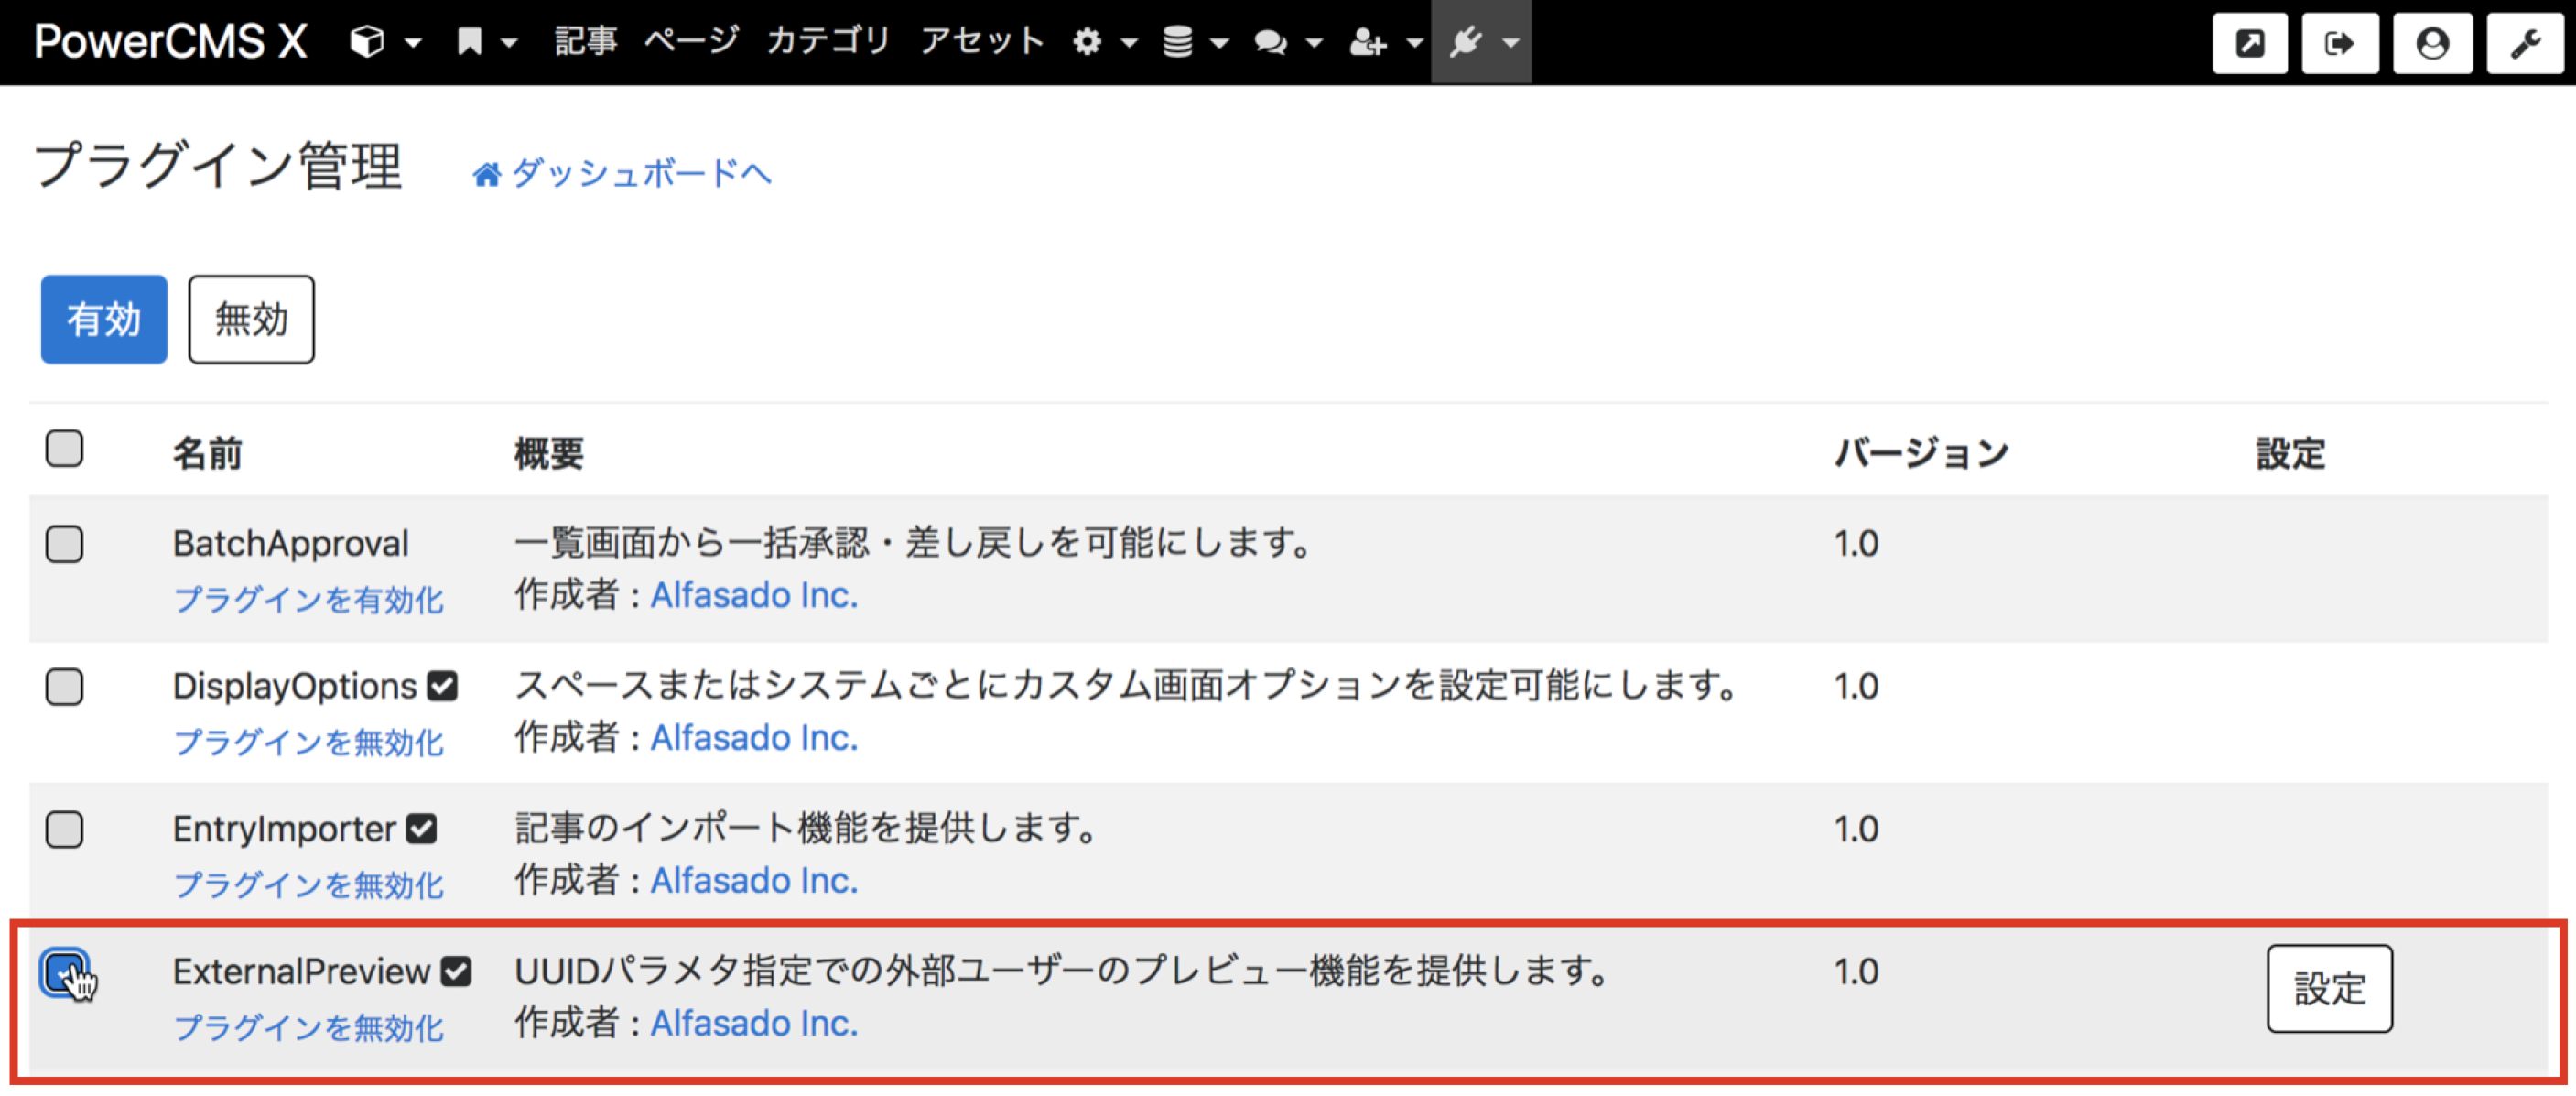The height and width of the screenshot is (1096, 2576).
Task: Click the comments speech bubble icon
Action: 1271,42
